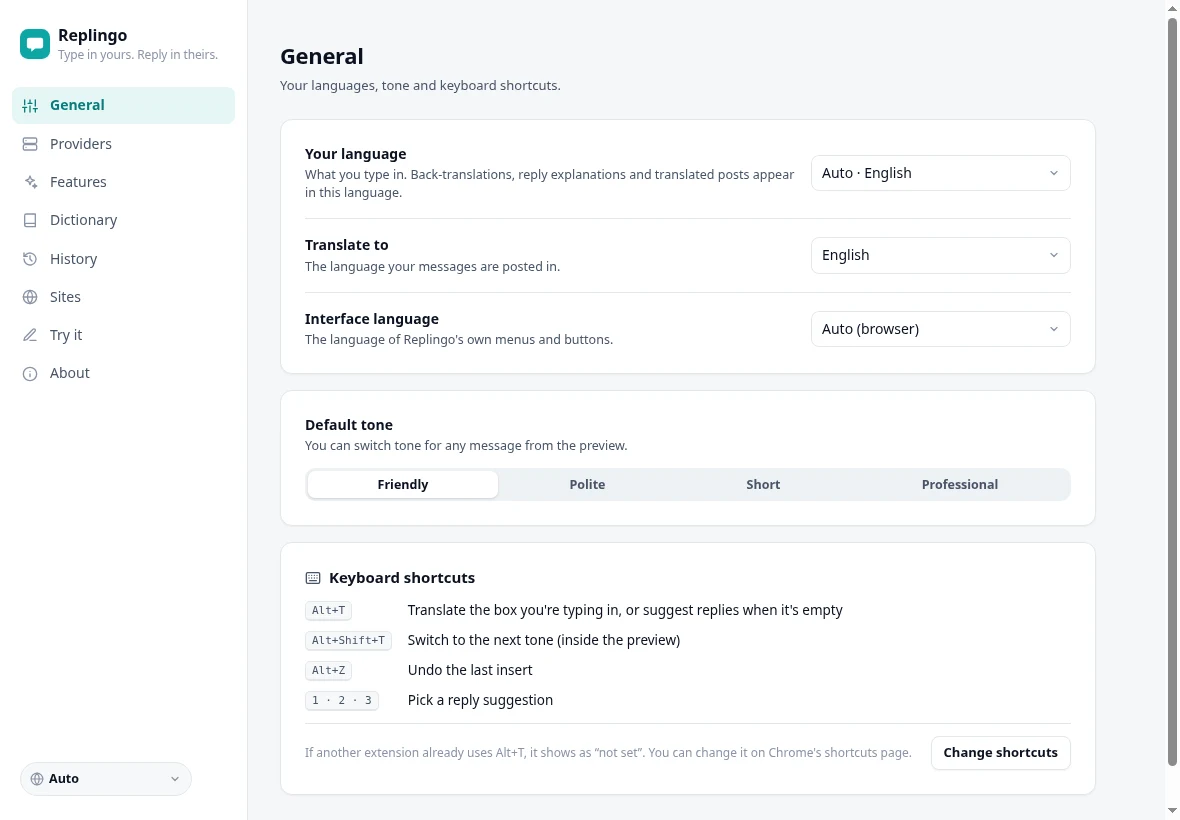Image resolution: width=1180 pixels, height=820 pixels.
Task: Click the 1 · 2 · 3 shortcut label
Action: [x=342, y=700]
